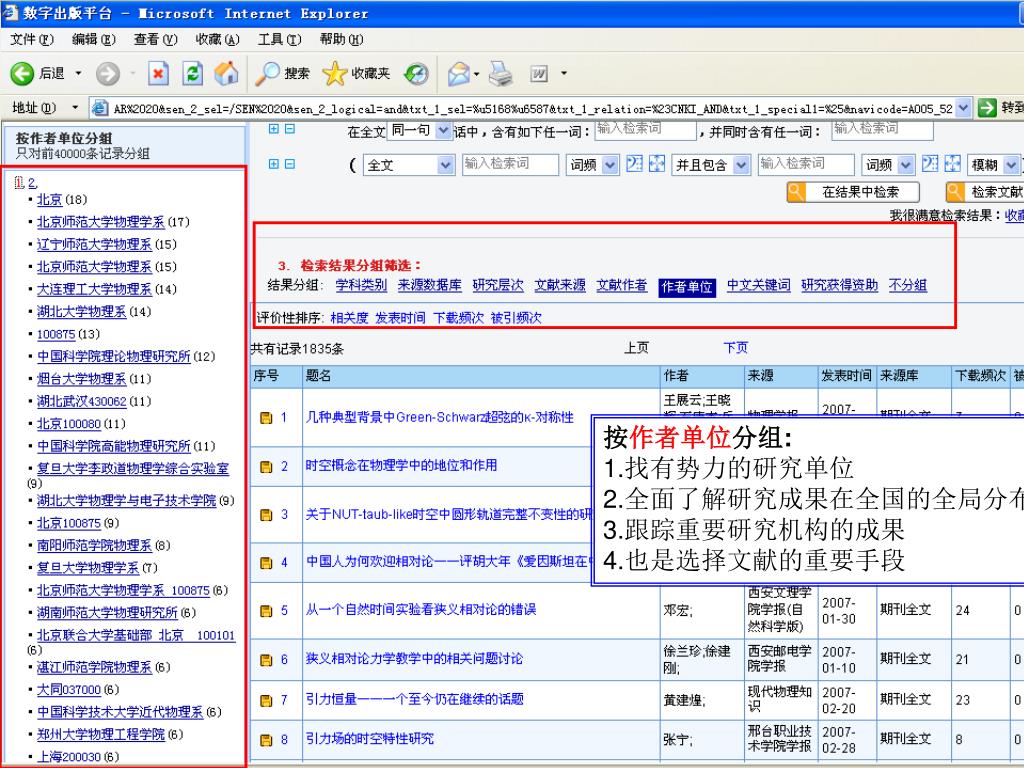1024x768 pixels.
Task: Filter by 中国科学院理论物理研究所
Action: click(x=114, y=357)
